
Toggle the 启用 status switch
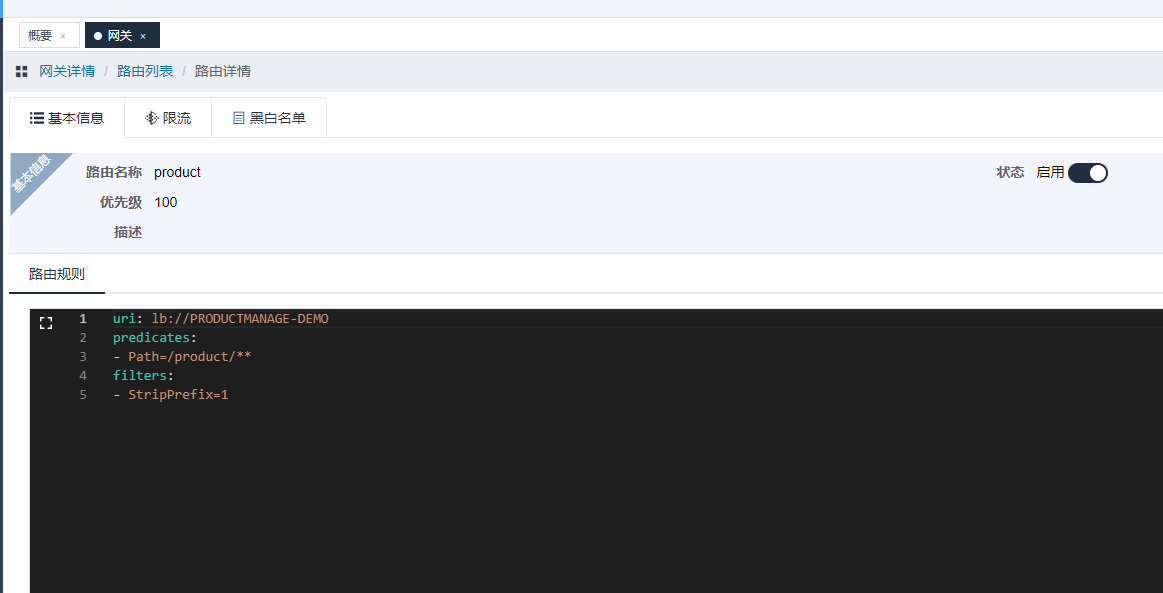pyautogui.click(x=1087, y=173)
